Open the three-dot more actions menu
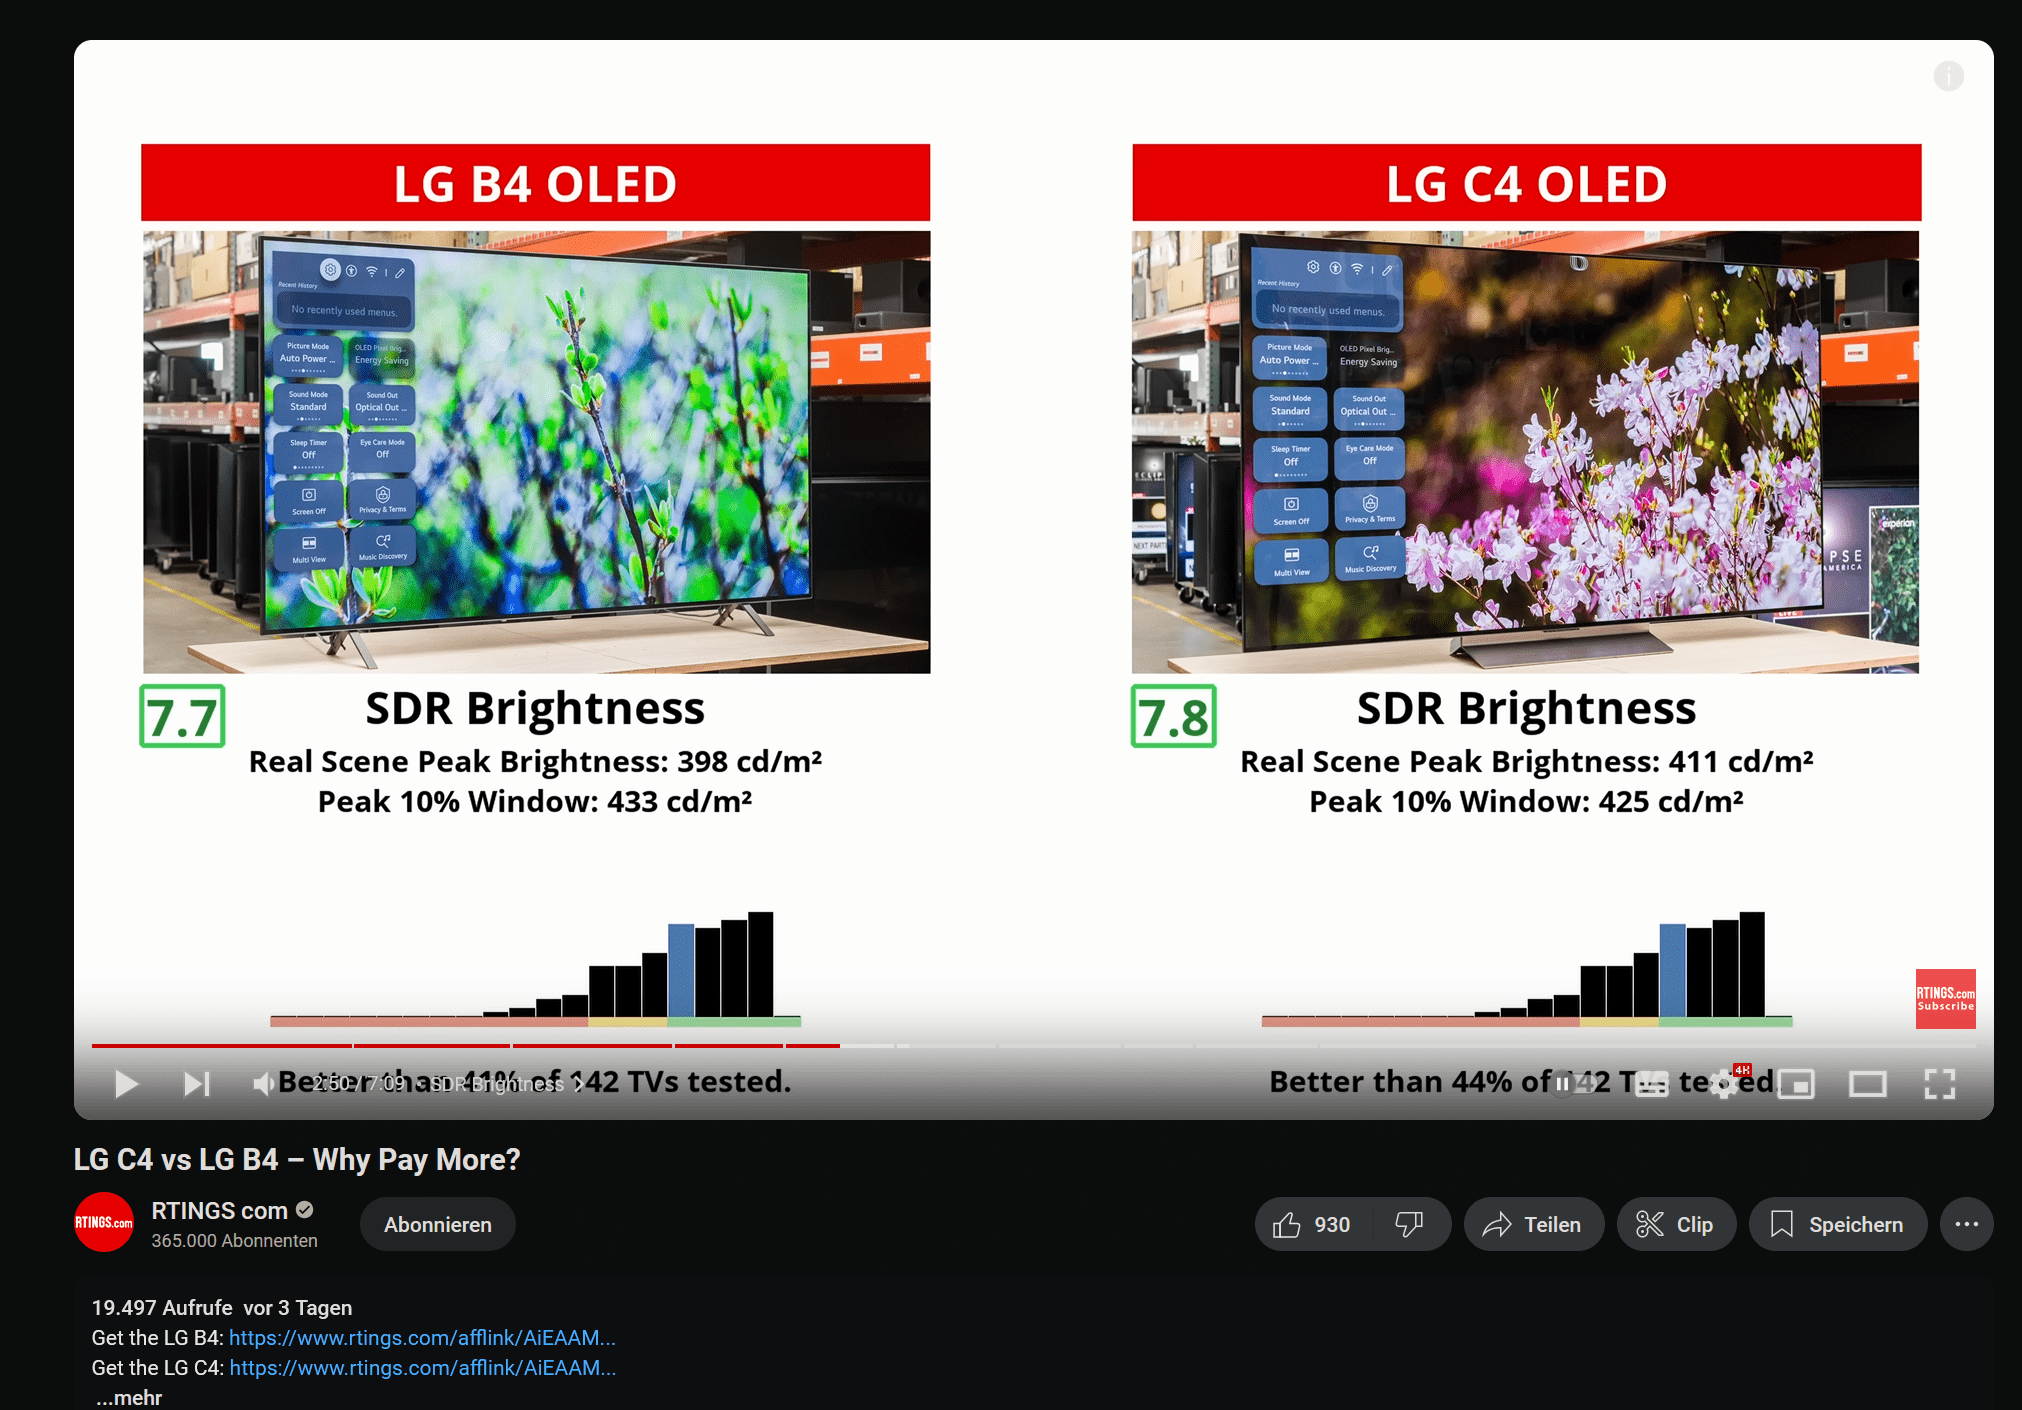Viewport: 2022px width, 1410px height. [x=1966, y=1224]
